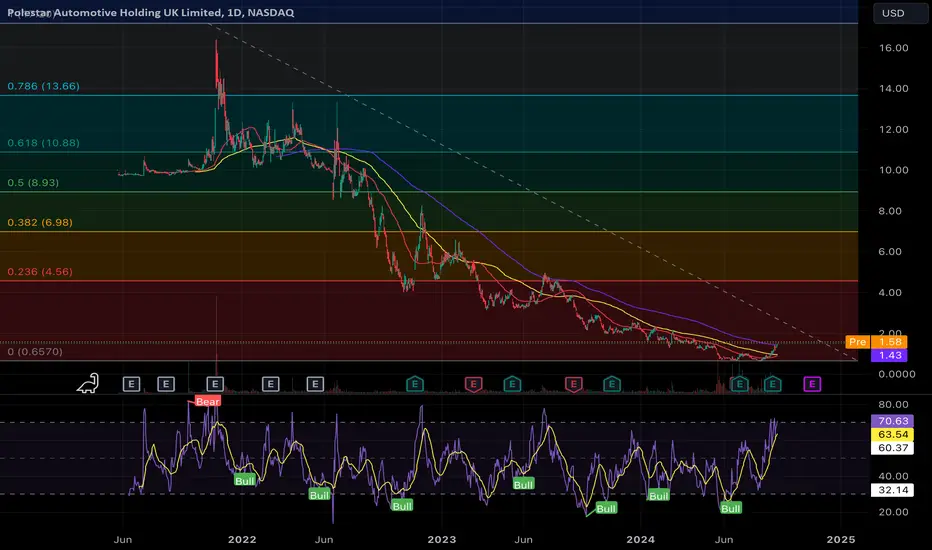Click the 2022 time axis label
The image size is (932, 550).
pos(242,539)
